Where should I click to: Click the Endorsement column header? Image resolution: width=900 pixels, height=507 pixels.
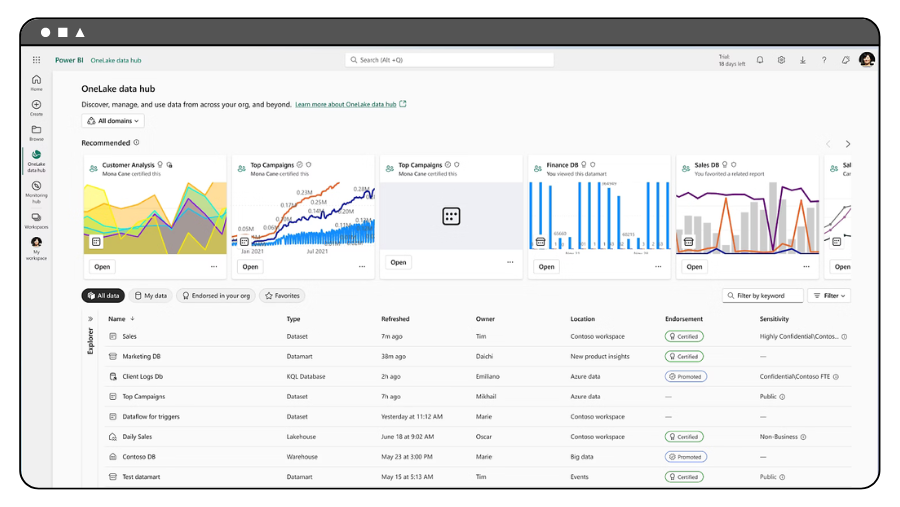coord(684,319)
